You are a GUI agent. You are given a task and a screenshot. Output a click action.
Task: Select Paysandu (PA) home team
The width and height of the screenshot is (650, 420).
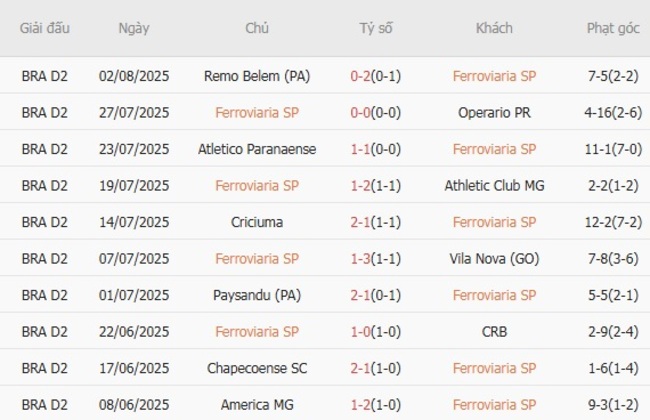coord(256,295)
